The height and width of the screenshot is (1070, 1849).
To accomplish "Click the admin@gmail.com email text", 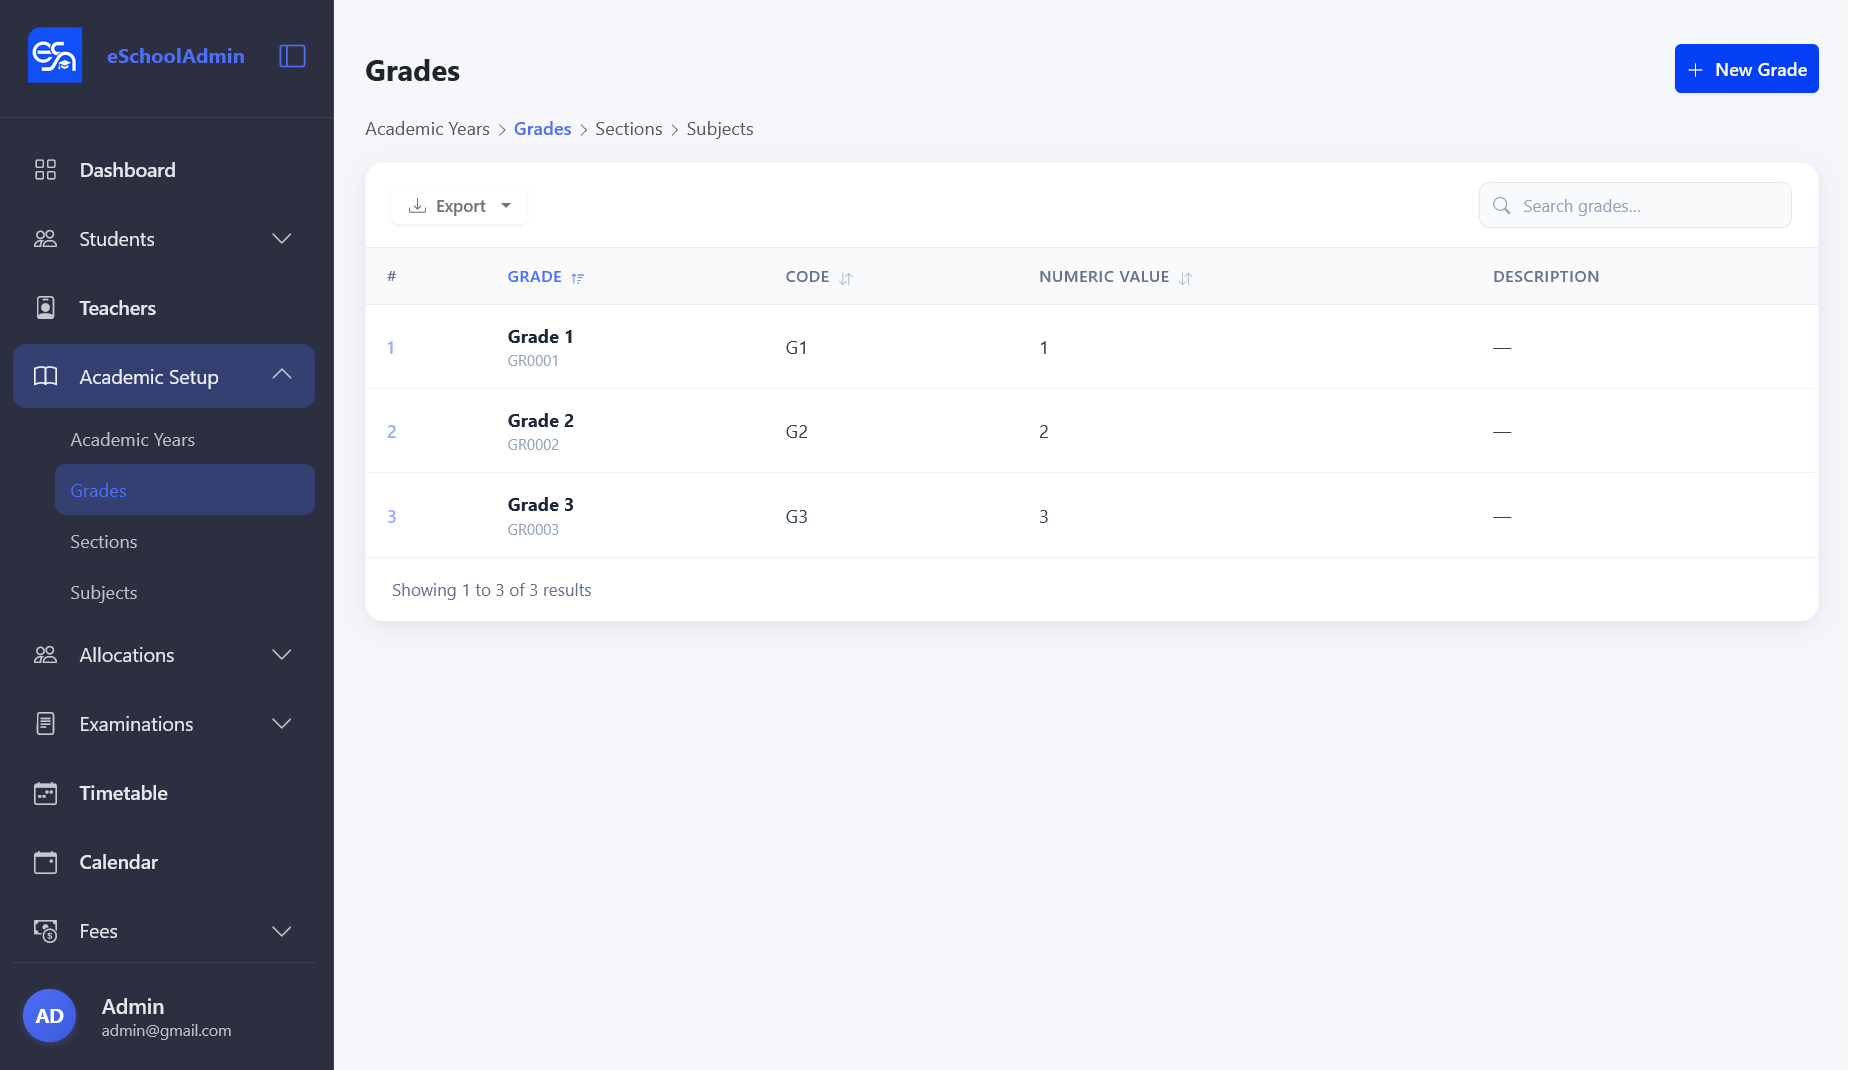I will click(x=166, y=1031).
